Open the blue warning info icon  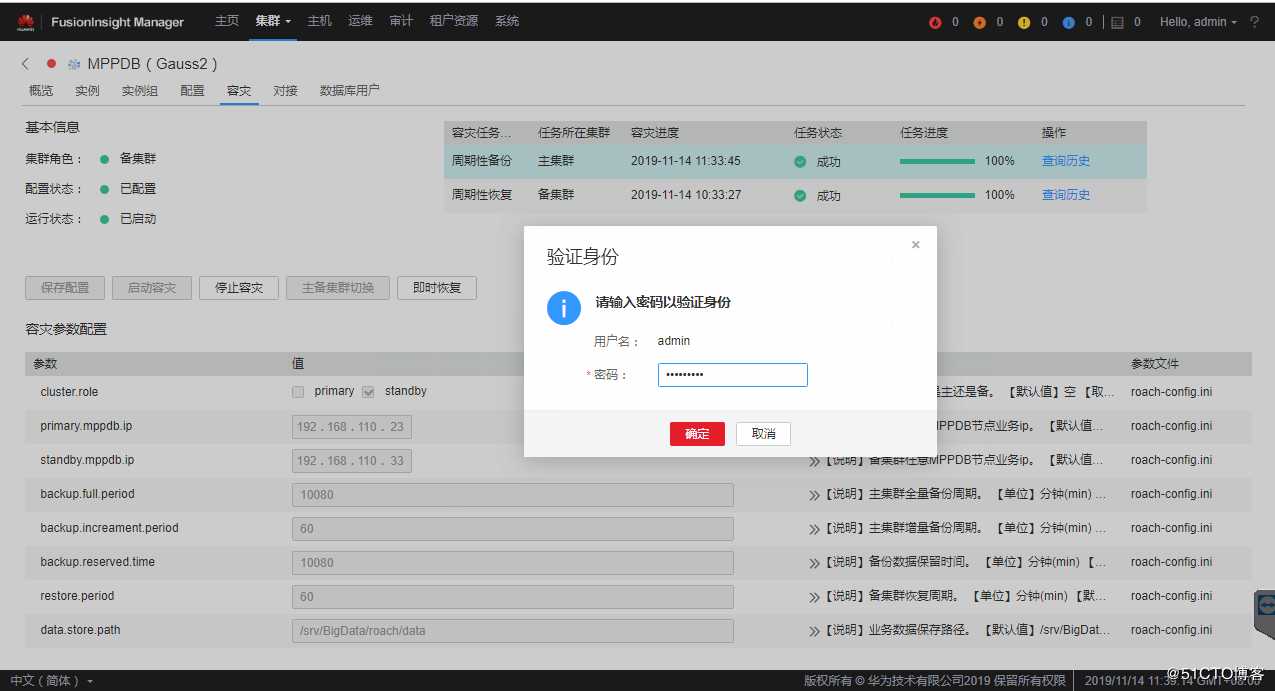pyautogui.click(x=1070, y=21)
